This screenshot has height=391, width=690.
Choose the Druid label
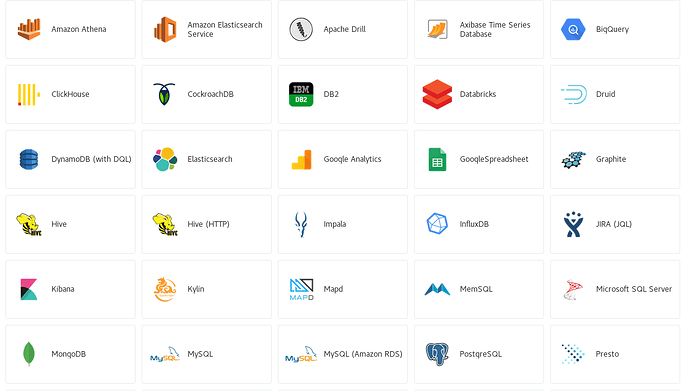tap(606, 94)
